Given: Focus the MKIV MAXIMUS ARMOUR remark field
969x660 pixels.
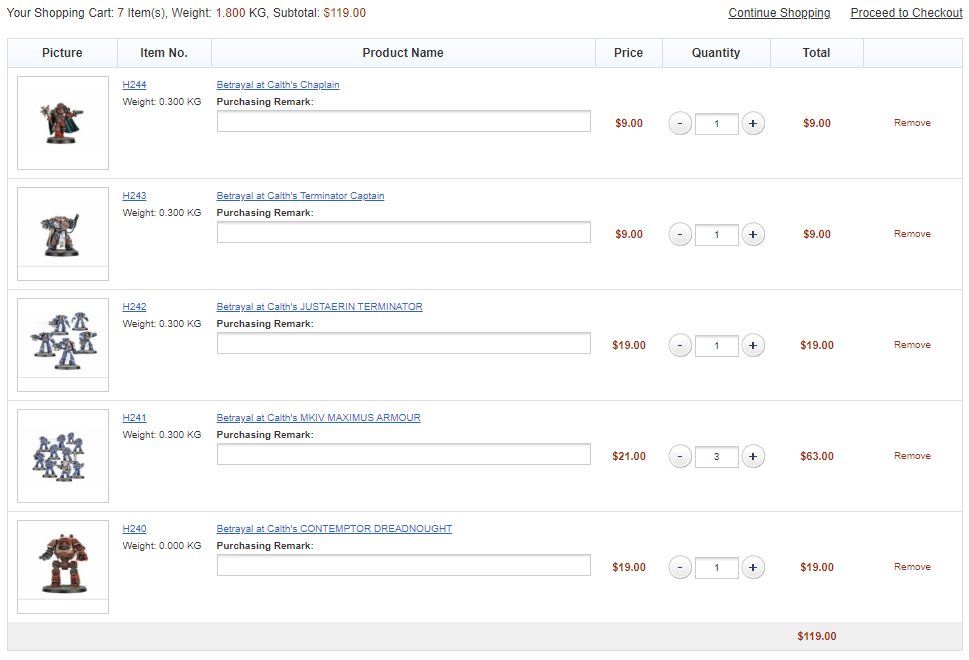Looking at the screenshot, I should click(404, 454).
